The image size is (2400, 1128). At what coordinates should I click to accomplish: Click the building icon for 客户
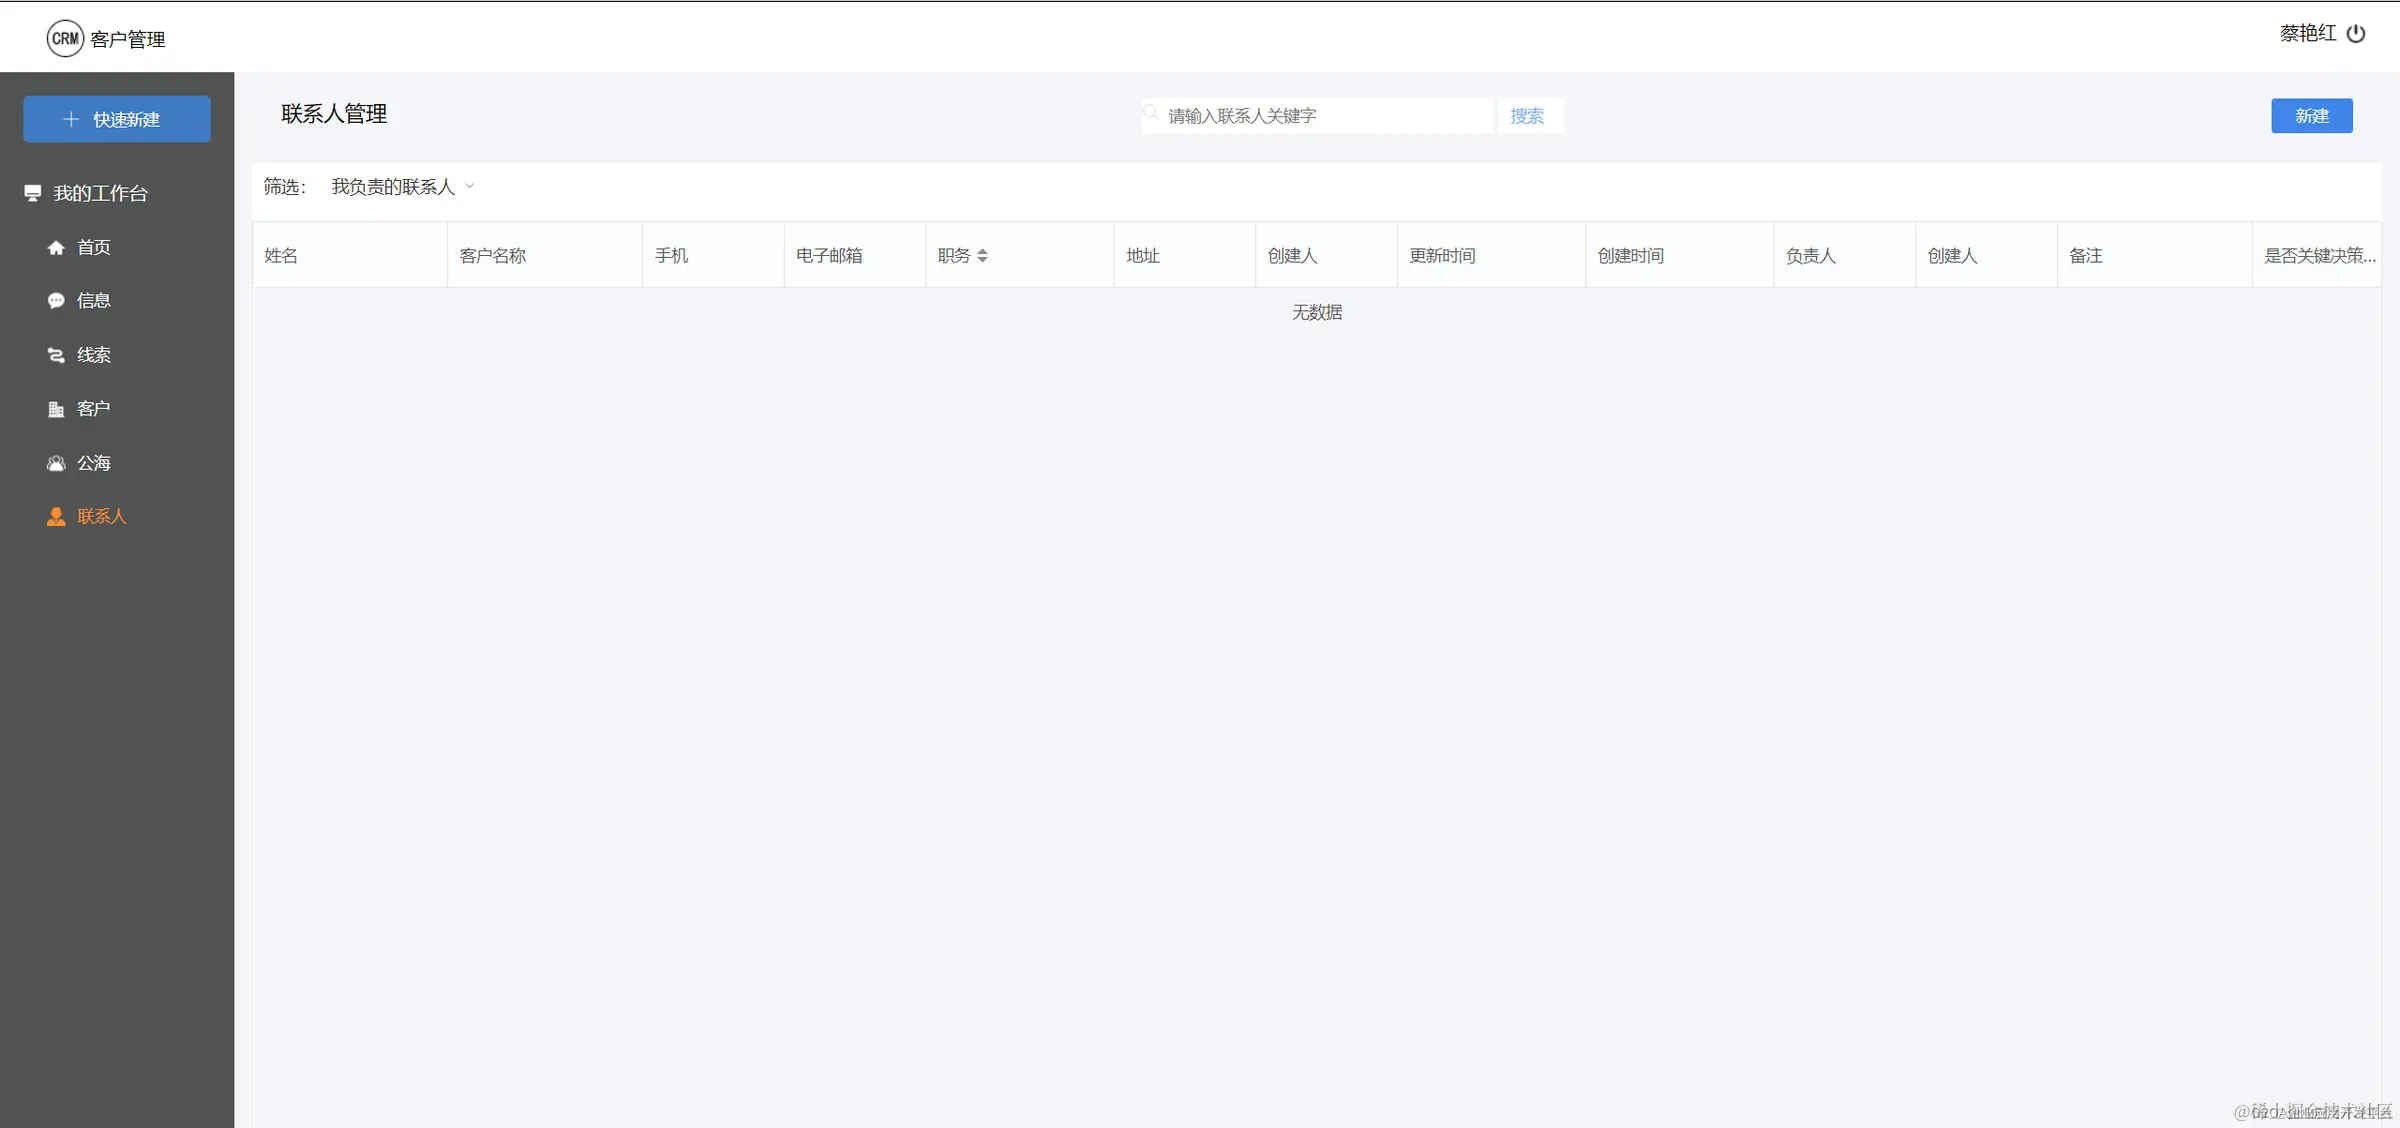(56, 409)
